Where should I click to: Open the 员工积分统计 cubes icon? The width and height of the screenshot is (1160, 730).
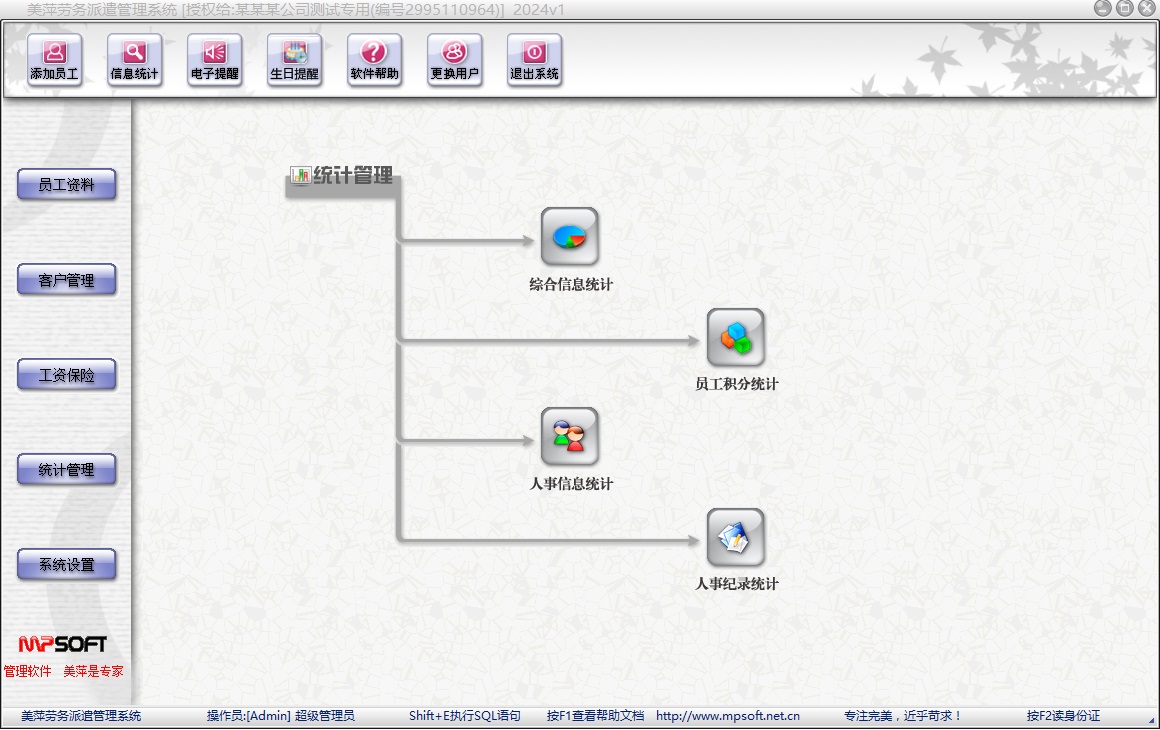click(x=736, y=337)
